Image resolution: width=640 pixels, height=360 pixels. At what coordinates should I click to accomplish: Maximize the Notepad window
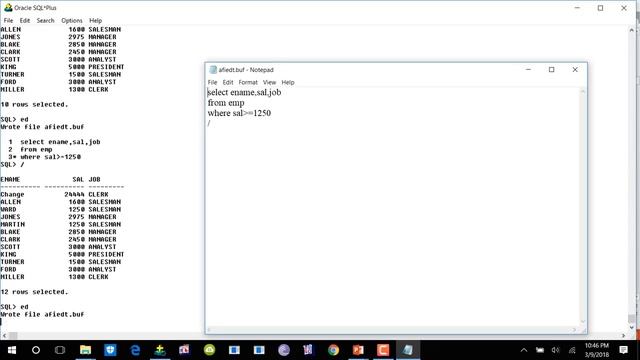tap(551, 70)
